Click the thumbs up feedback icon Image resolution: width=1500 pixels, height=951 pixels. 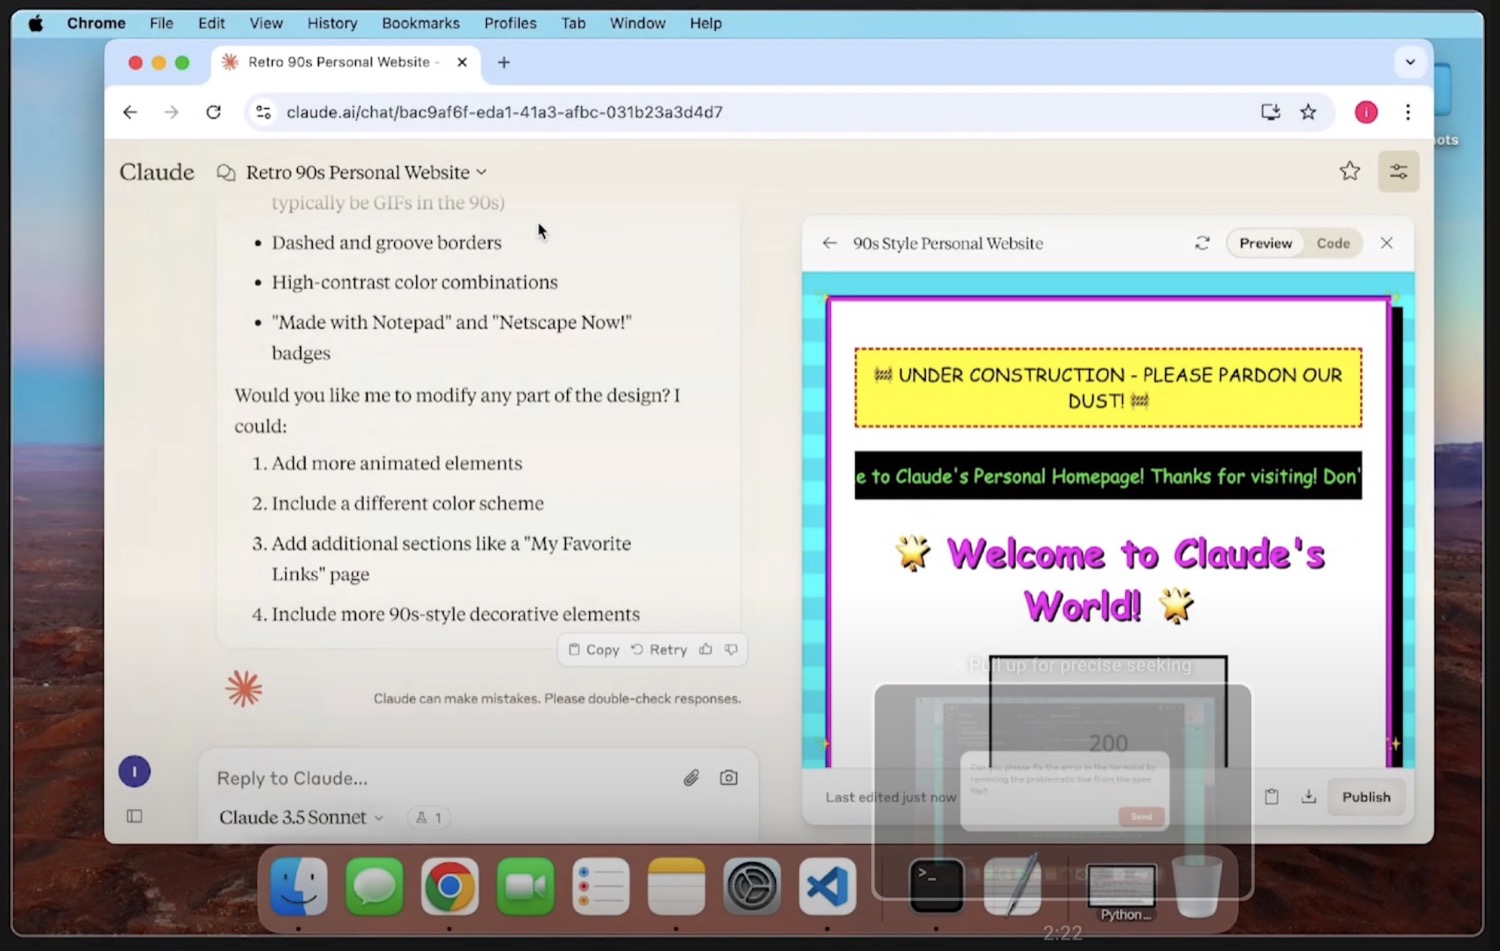pos(706,649)
